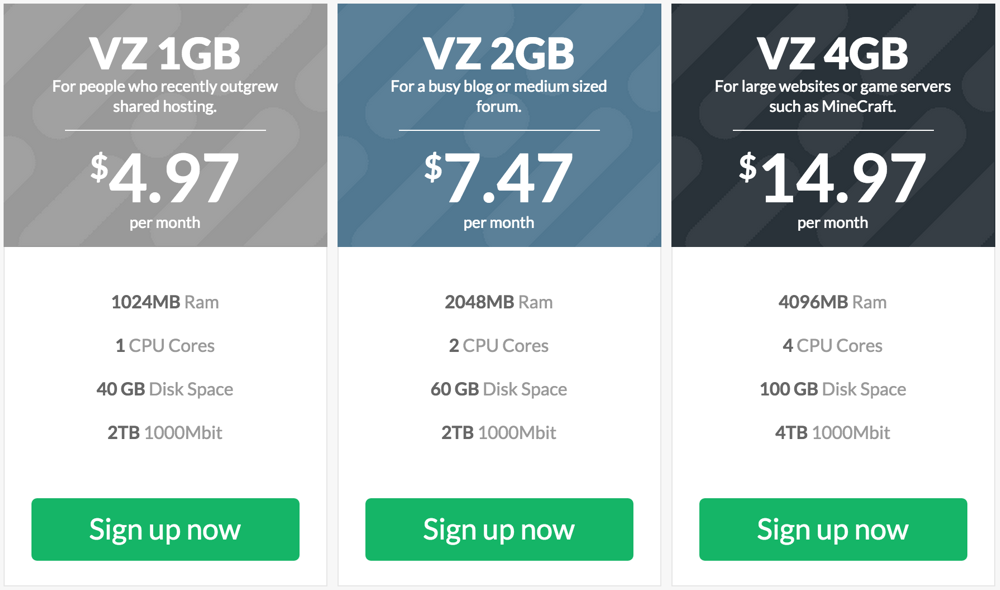Image resolution: width=1000 pixels, height=590 pixels.
Task: Click the 1024MB Ram spec line
Action: pos(165,302)
